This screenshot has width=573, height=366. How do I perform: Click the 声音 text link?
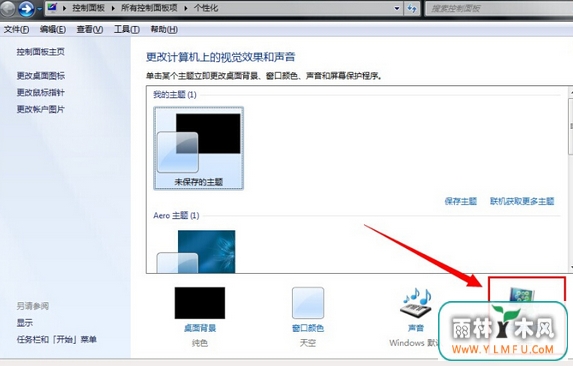[x=416, y=328]
